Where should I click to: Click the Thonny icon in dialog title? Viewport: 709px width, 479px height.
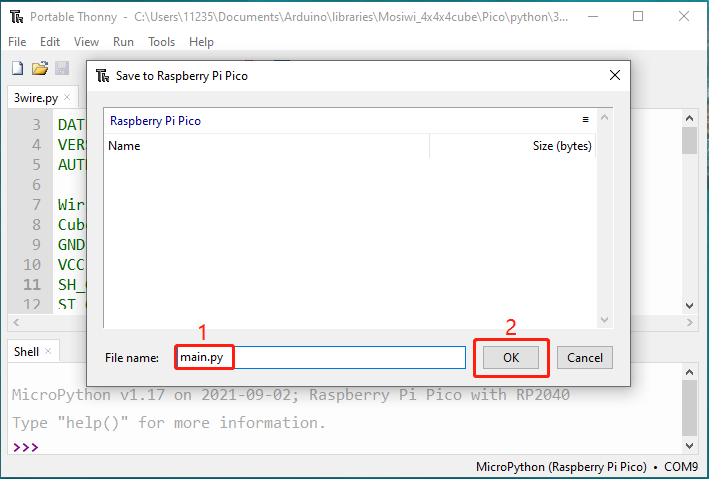103,76
